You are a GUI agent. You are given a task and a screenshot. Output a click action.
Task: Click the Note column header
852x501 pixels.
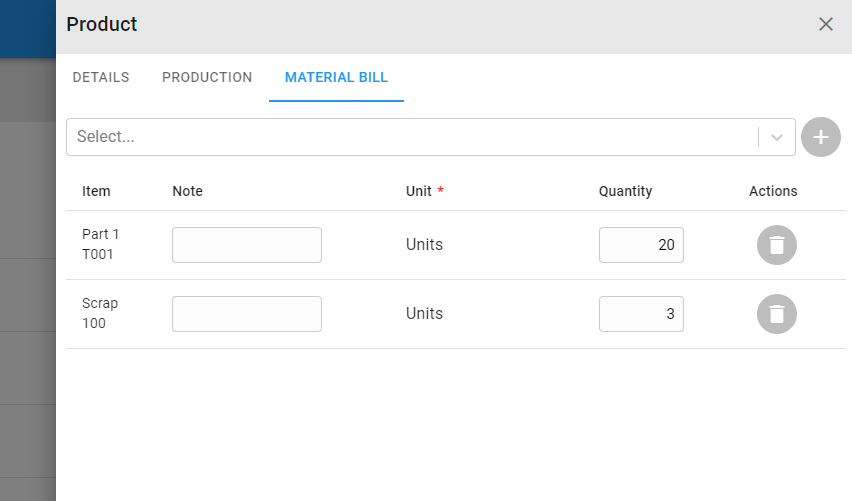pyautogui.click(x=187, y=191)
